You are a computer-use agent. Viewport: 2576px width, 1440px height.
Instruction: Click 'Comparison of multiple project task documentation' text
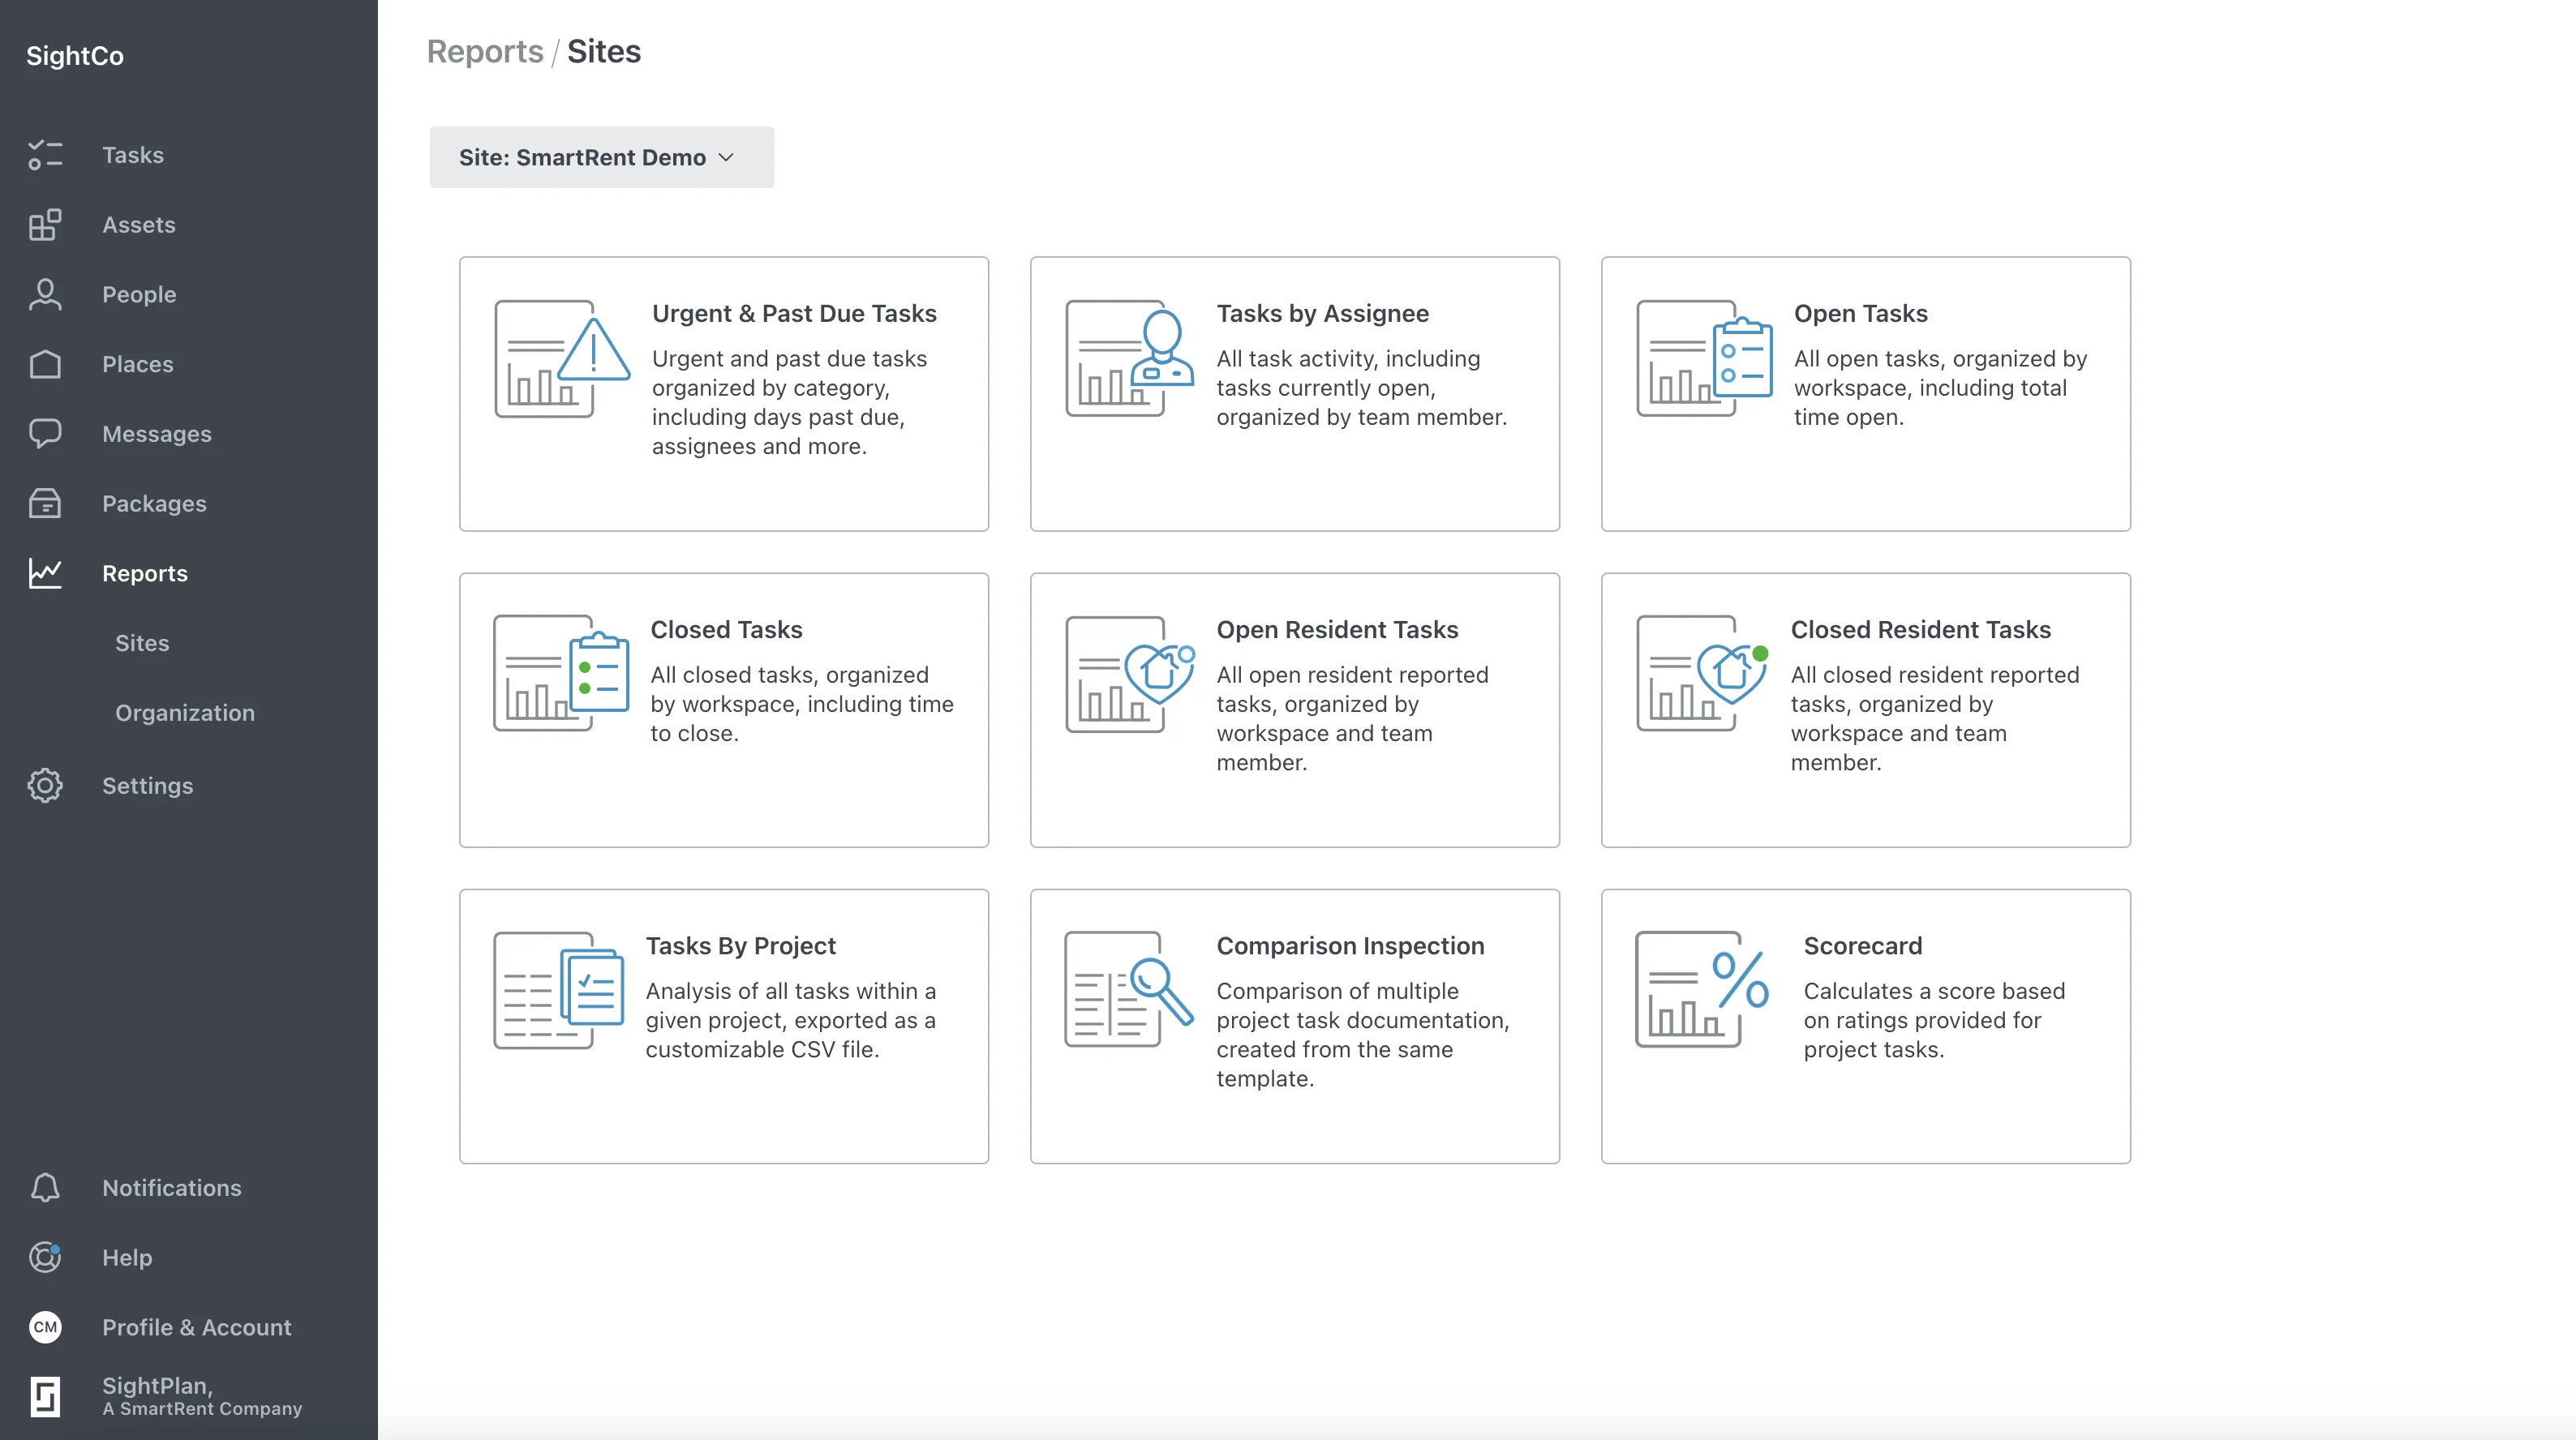pos(1362,1034)
